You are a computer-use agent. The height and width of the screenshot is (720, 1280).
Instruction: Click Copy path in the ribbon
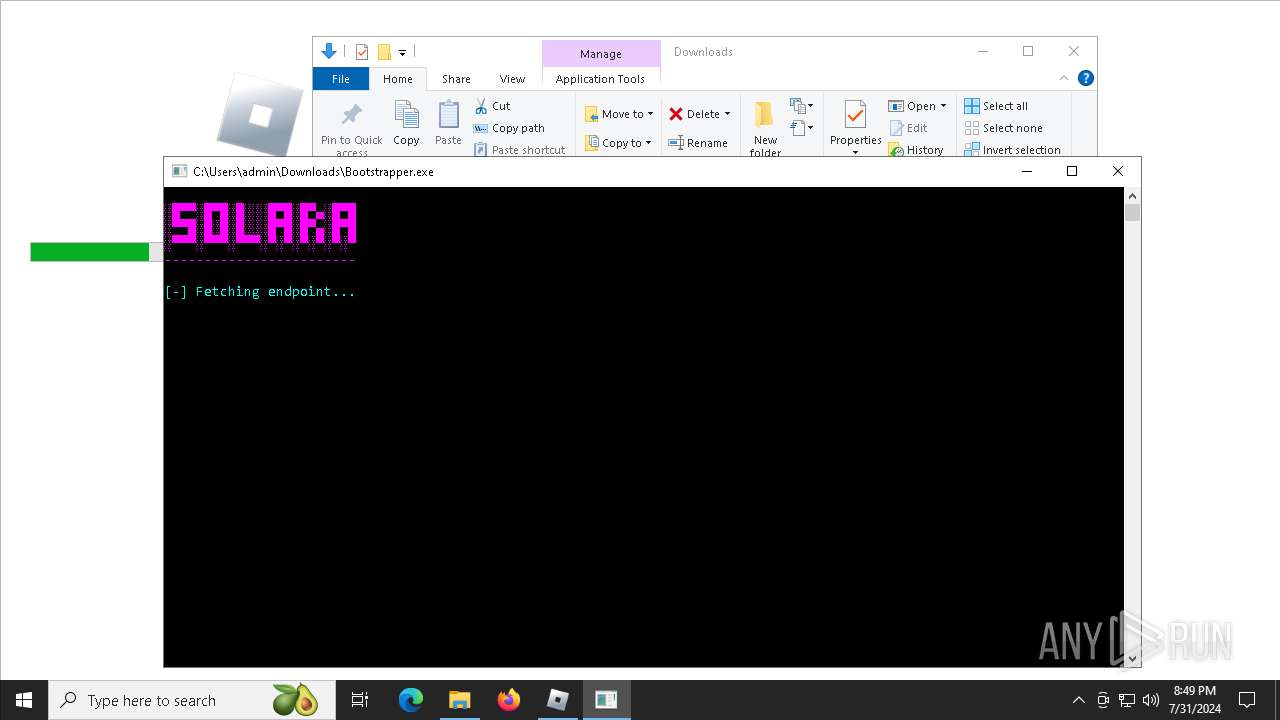509,128
